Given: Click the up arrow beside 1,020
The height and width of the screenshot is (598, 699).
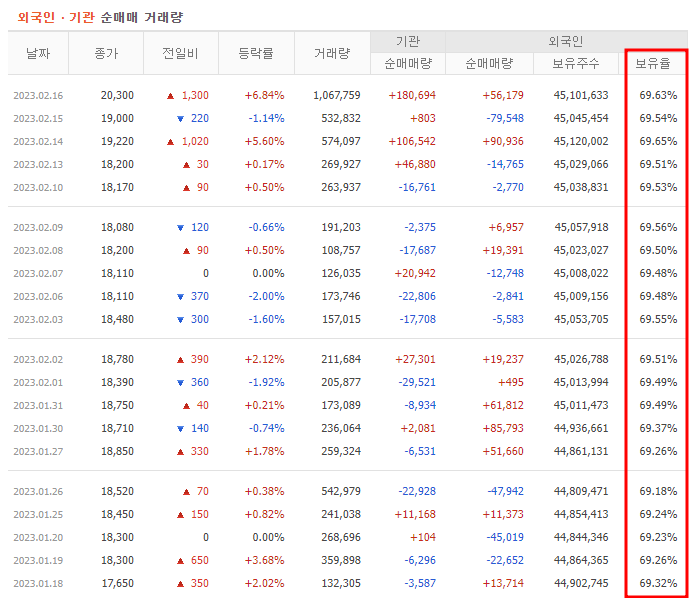Looking at the screenshot, I should point(170,142).
